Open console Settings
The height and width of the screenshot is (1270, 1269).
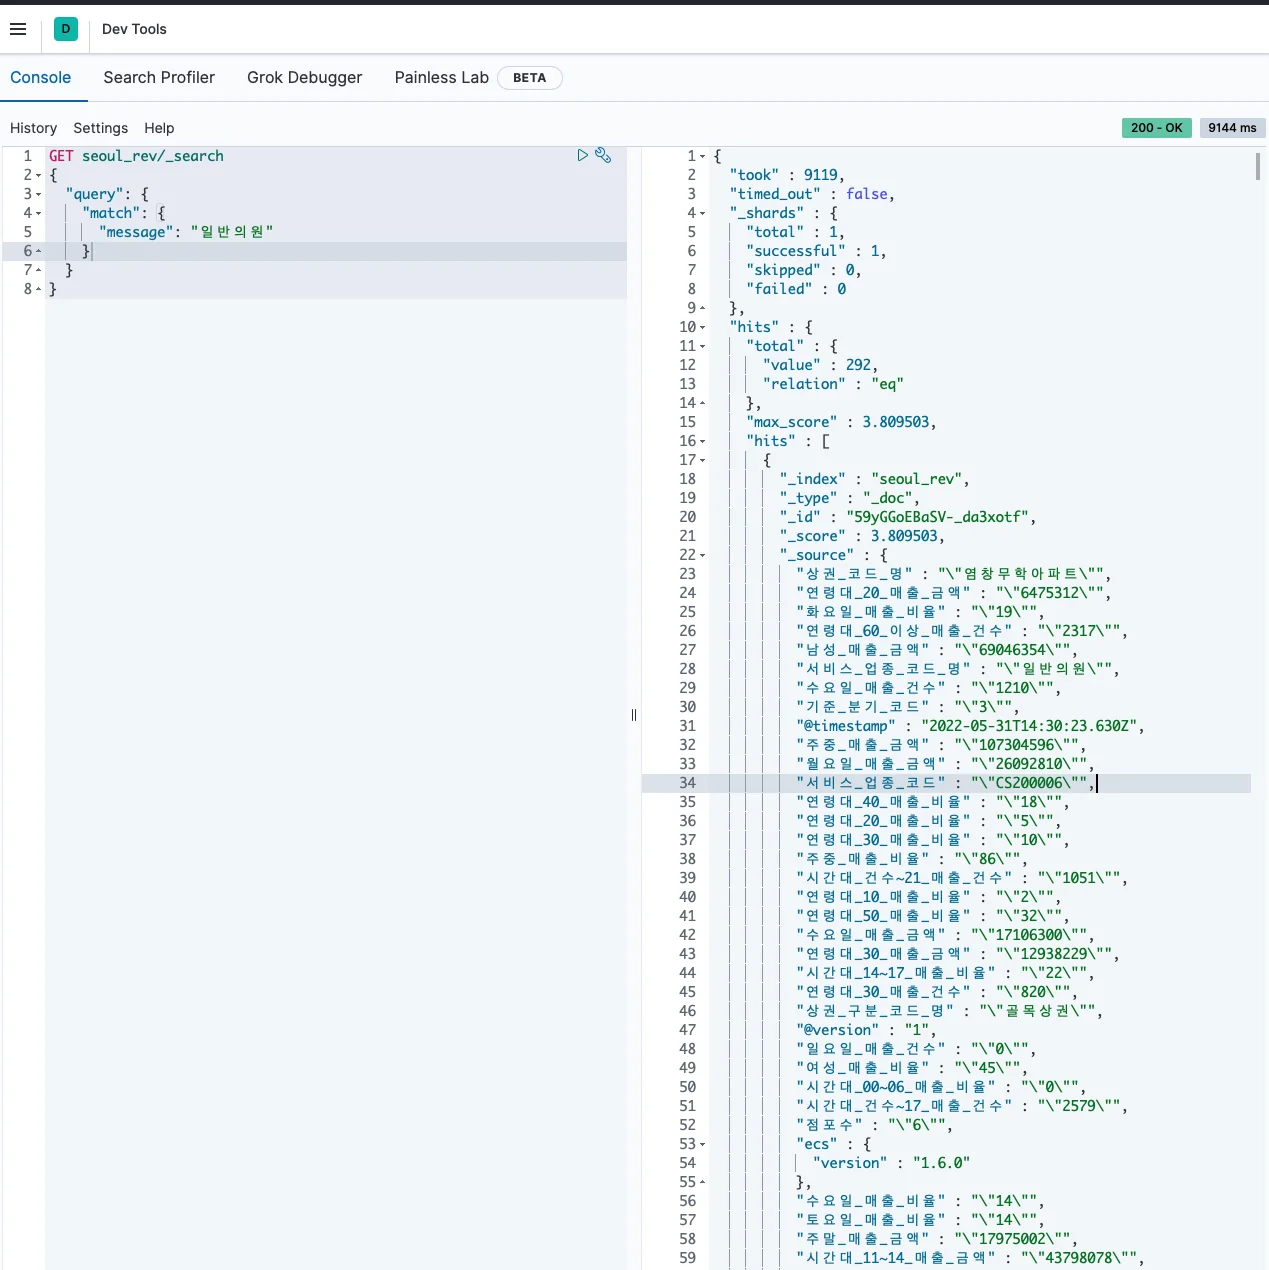coord(100,128)
